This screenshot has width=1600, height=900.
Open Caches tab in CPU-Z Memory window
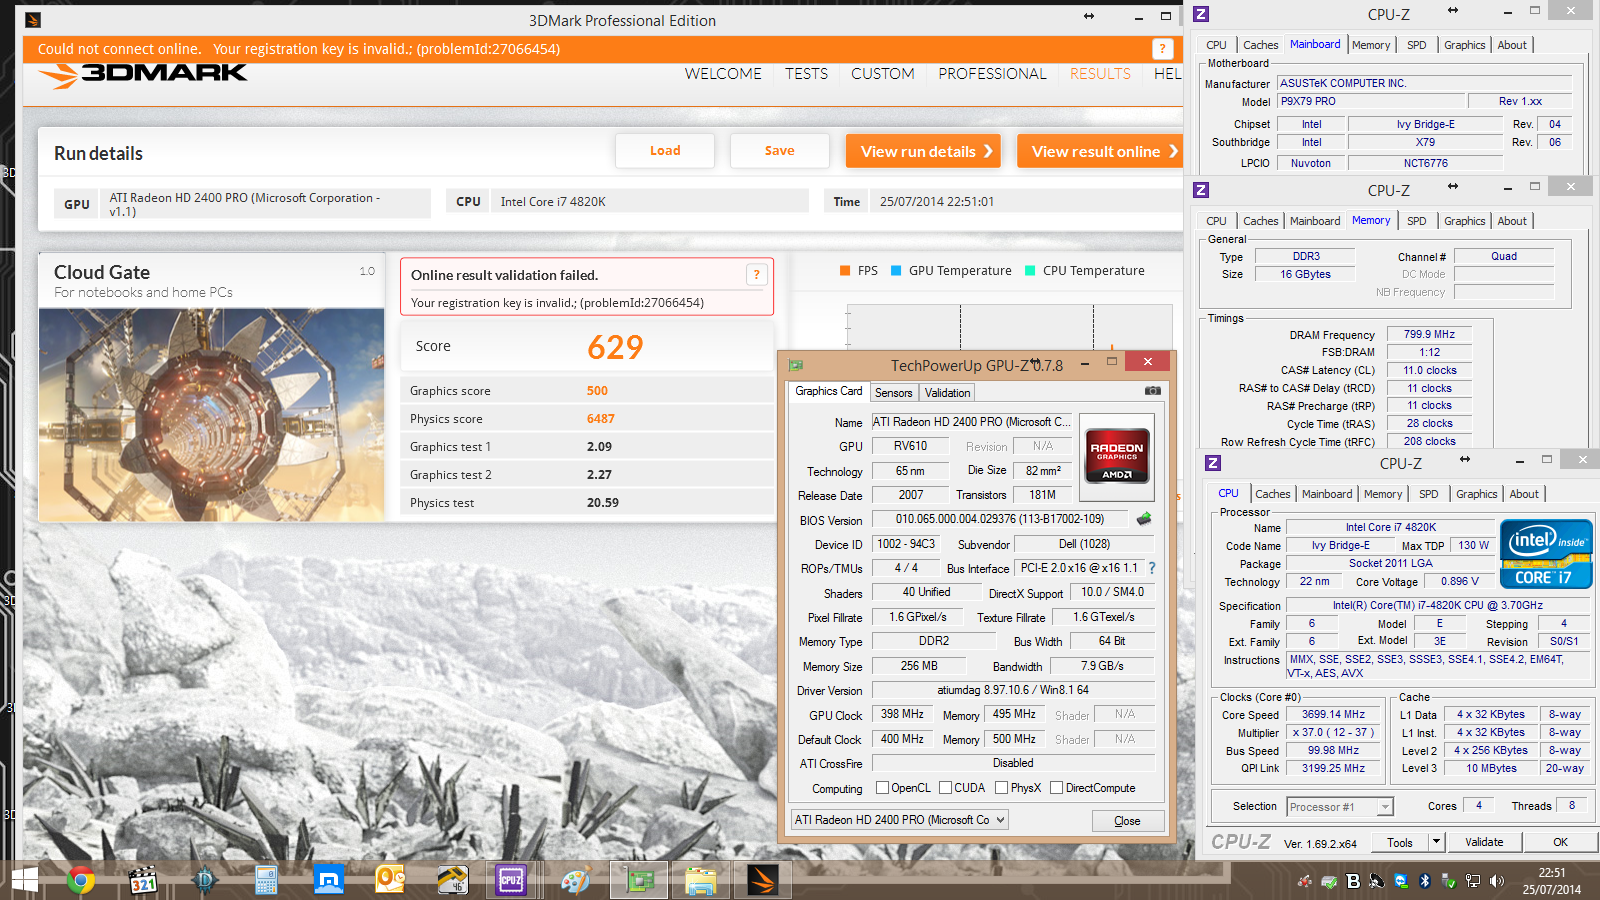click(x=1260, y=221)
